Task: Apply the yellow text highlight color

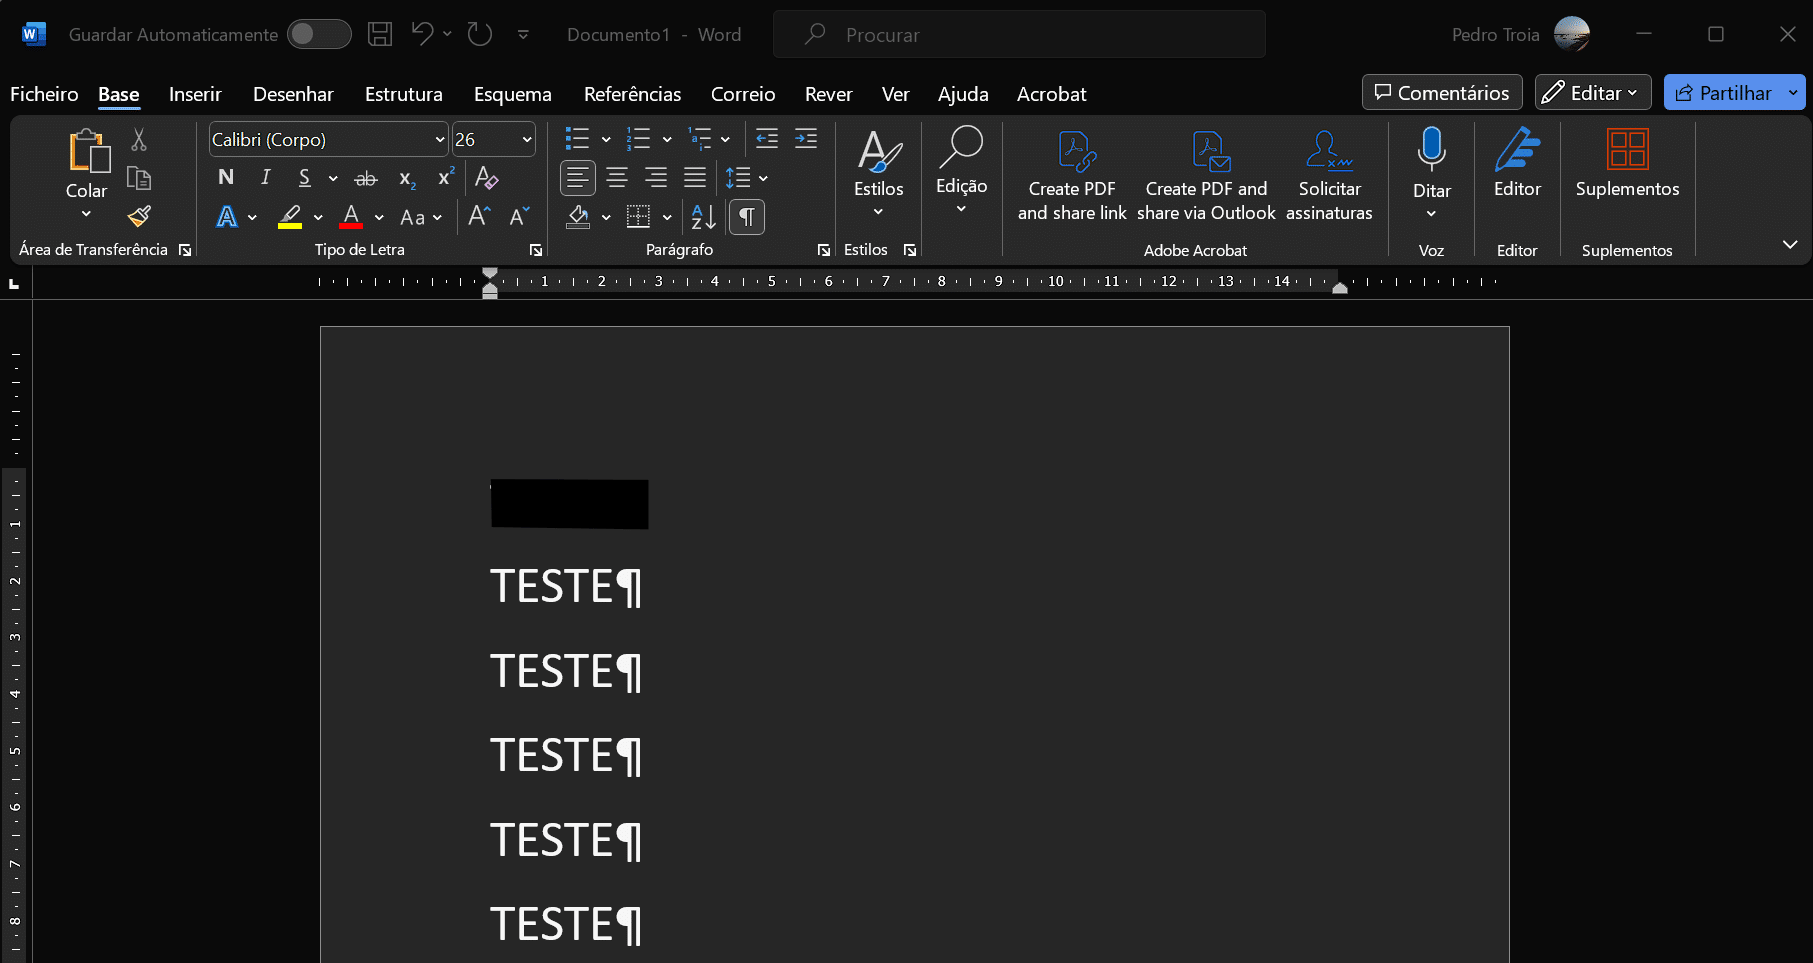Action: (x=290, y=217)
